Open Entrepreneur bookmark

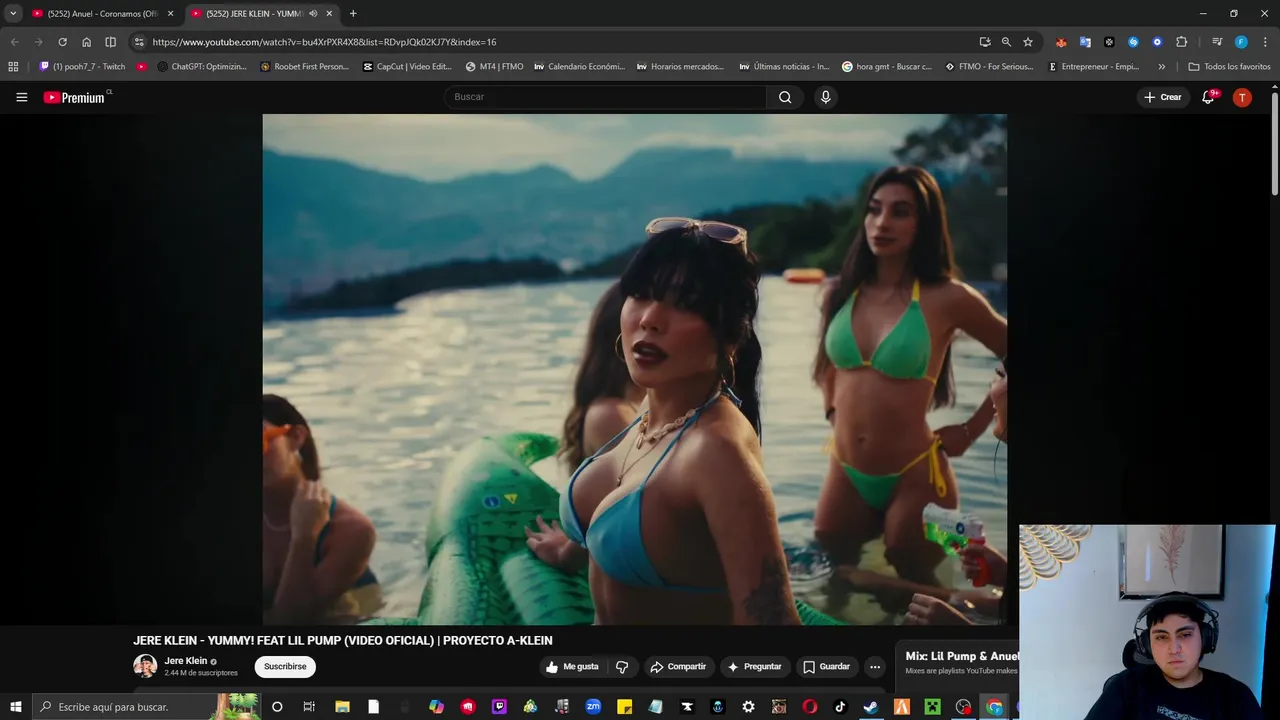[1093, 67]
